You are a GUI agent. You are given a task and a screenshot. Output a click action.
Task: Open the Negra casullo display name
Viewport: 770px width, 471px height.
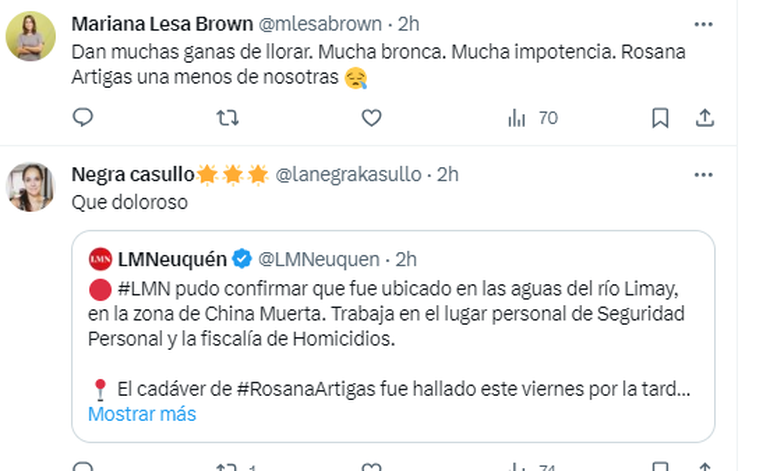click(x=133, y=174)
